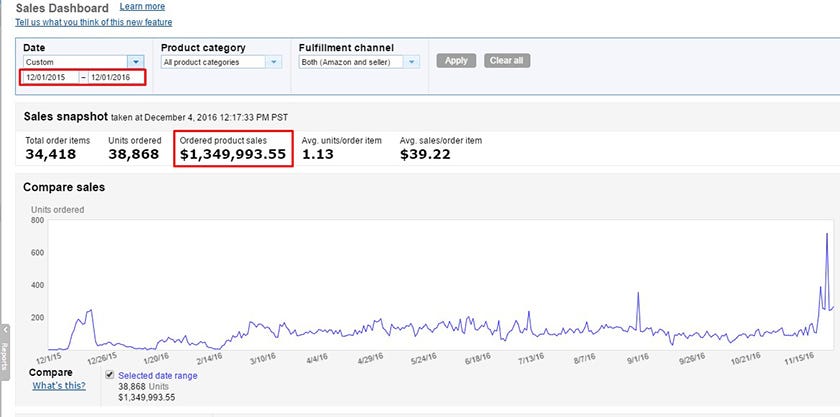Open the Date range 'Custom' dropdown
The width and height of the screenshot is (840, 417).
click(136, 62)
